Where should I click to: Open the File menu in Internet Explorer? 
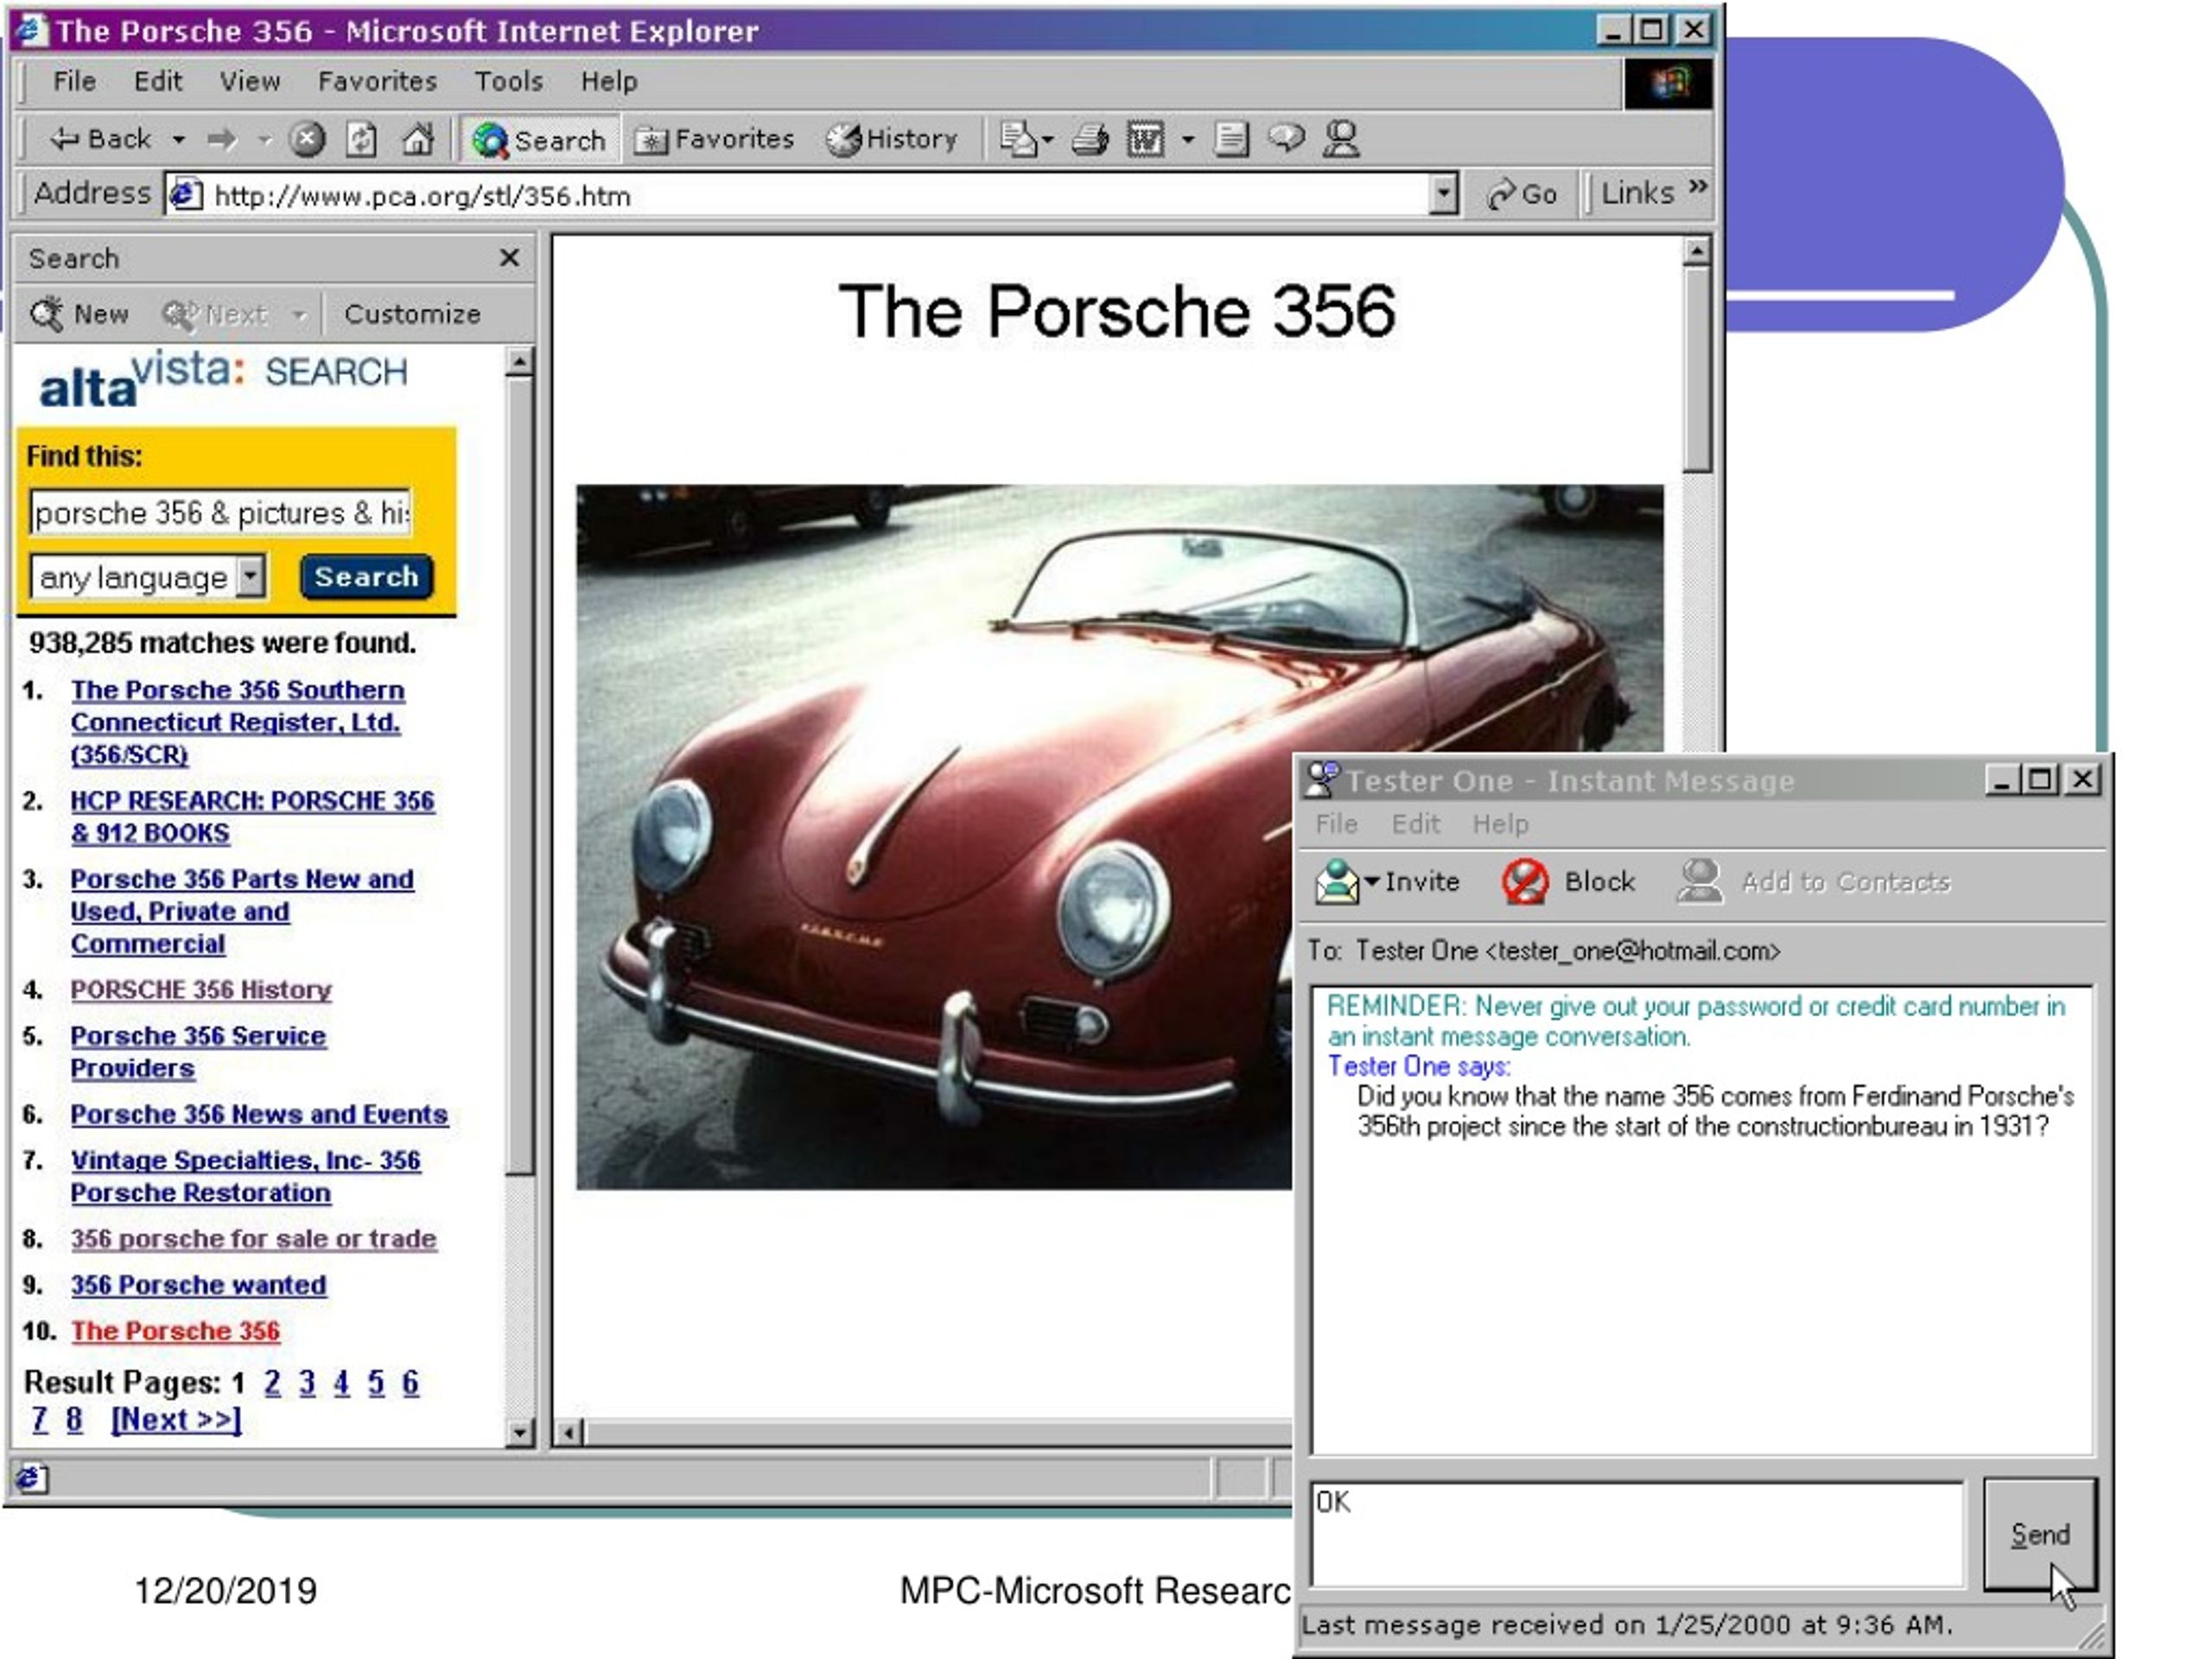coord(74,81)
